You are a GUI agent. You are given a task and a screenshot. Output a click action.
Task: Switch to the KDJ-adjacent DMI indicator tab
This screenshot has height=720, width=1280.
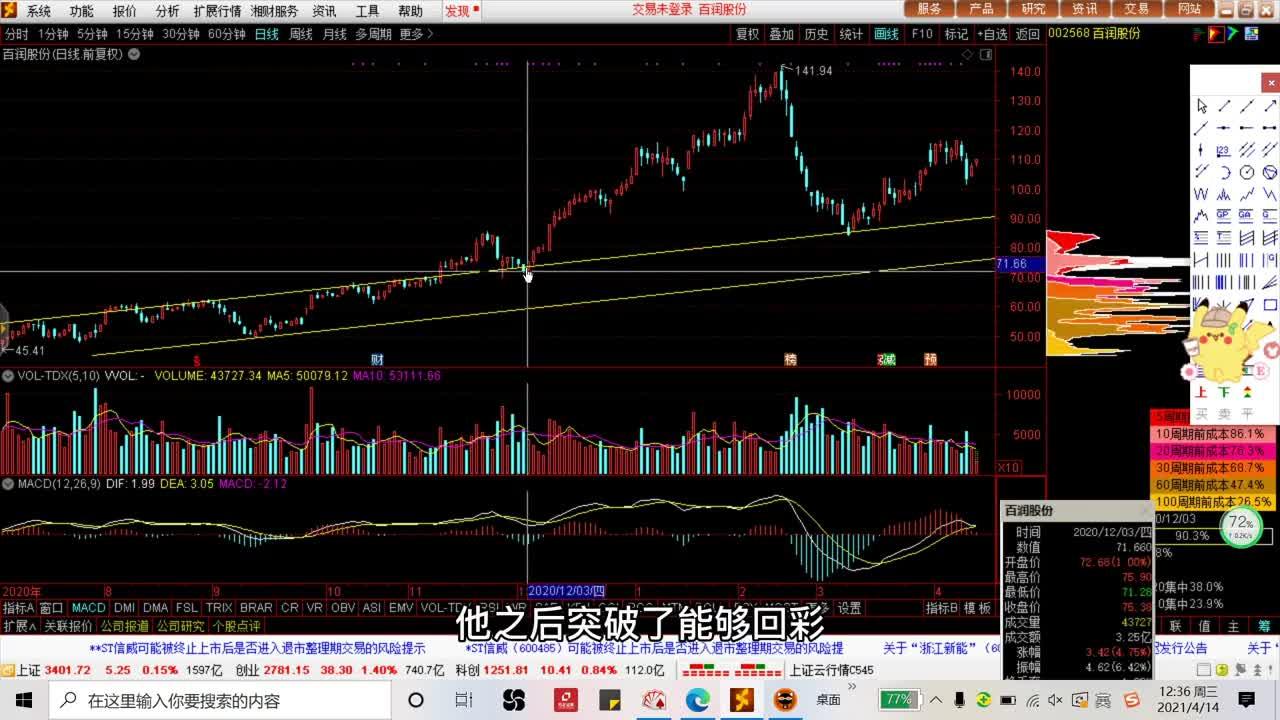pos(124,608)
